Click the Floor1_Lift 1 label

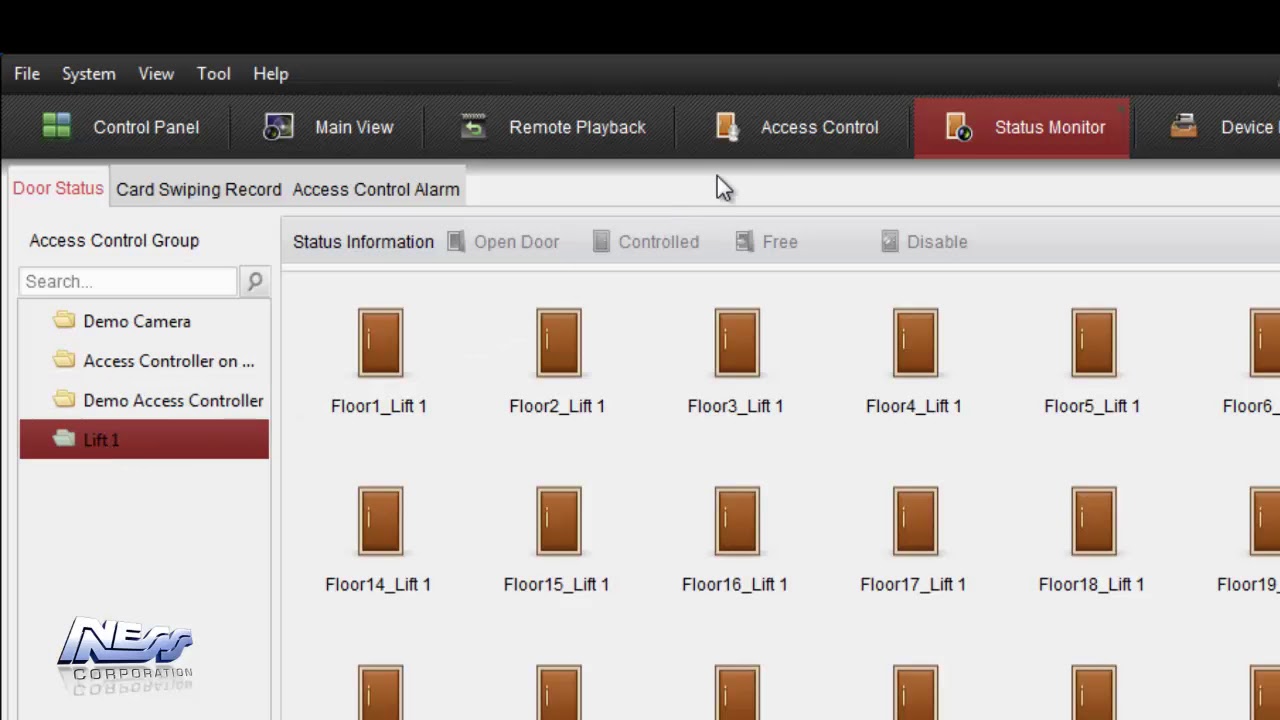379,406
